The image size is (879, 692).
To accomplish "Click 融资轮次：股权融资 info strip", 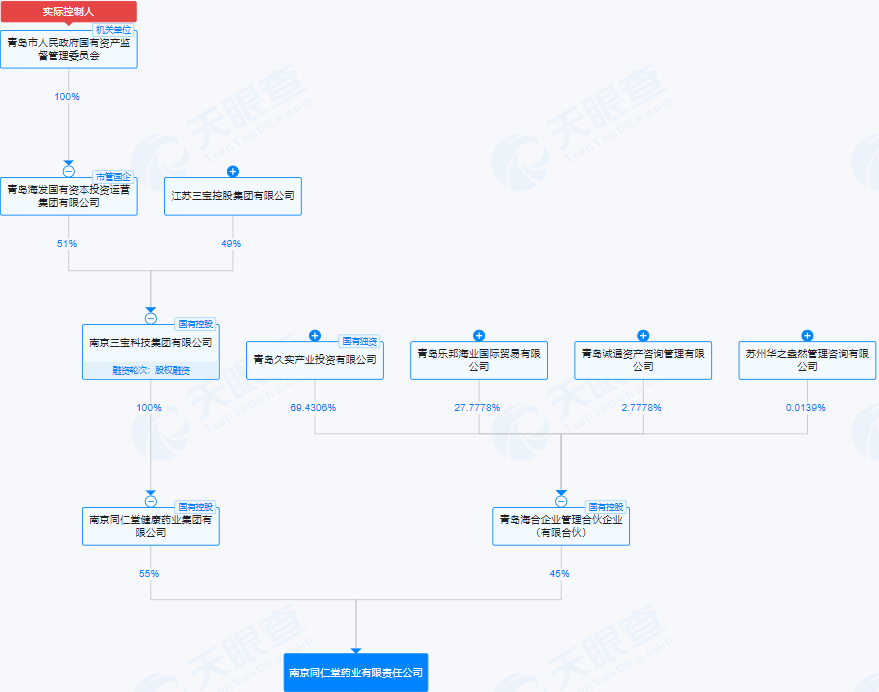I will (151, 370).
